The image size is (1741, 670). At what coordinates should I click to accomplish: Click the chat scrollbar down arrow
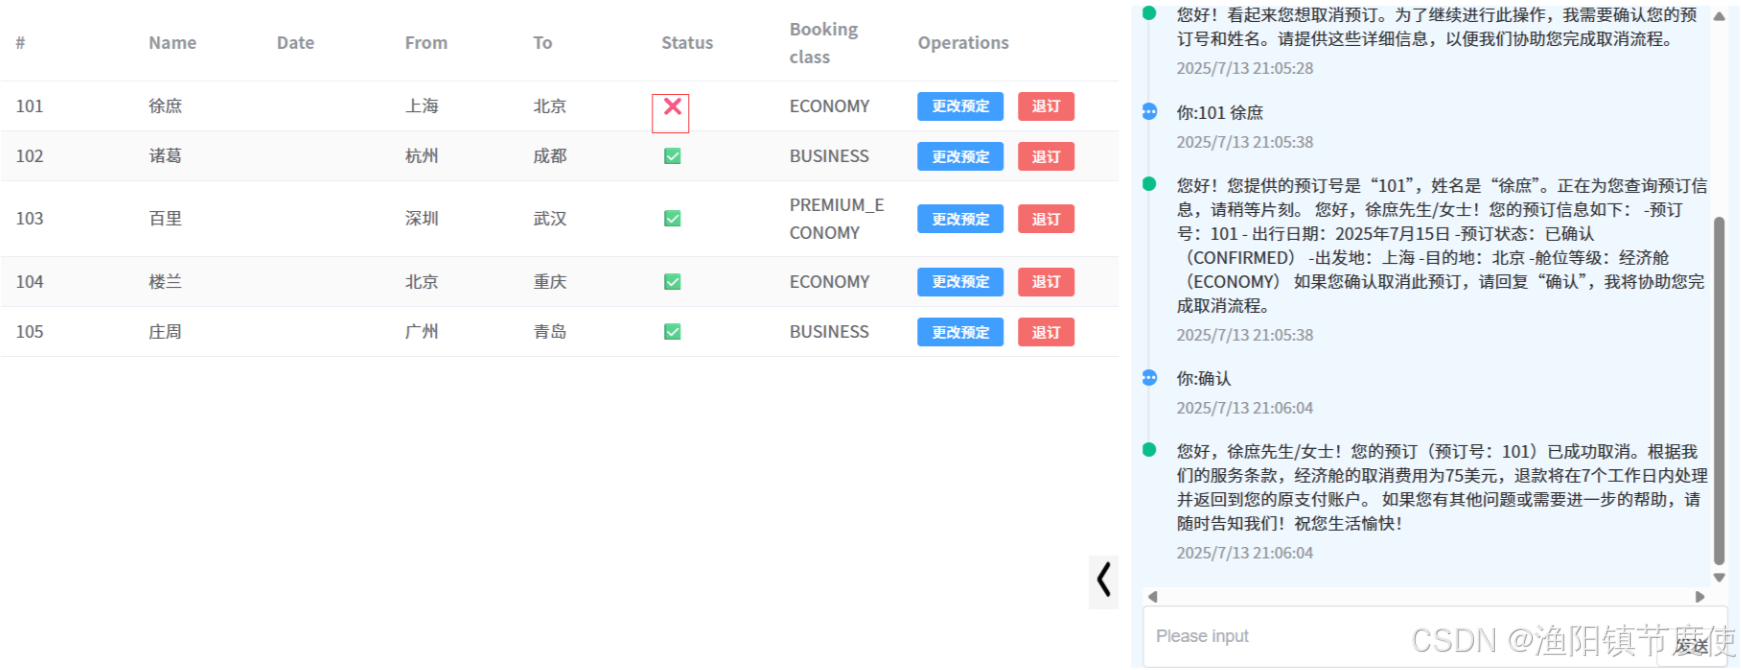1719,577
